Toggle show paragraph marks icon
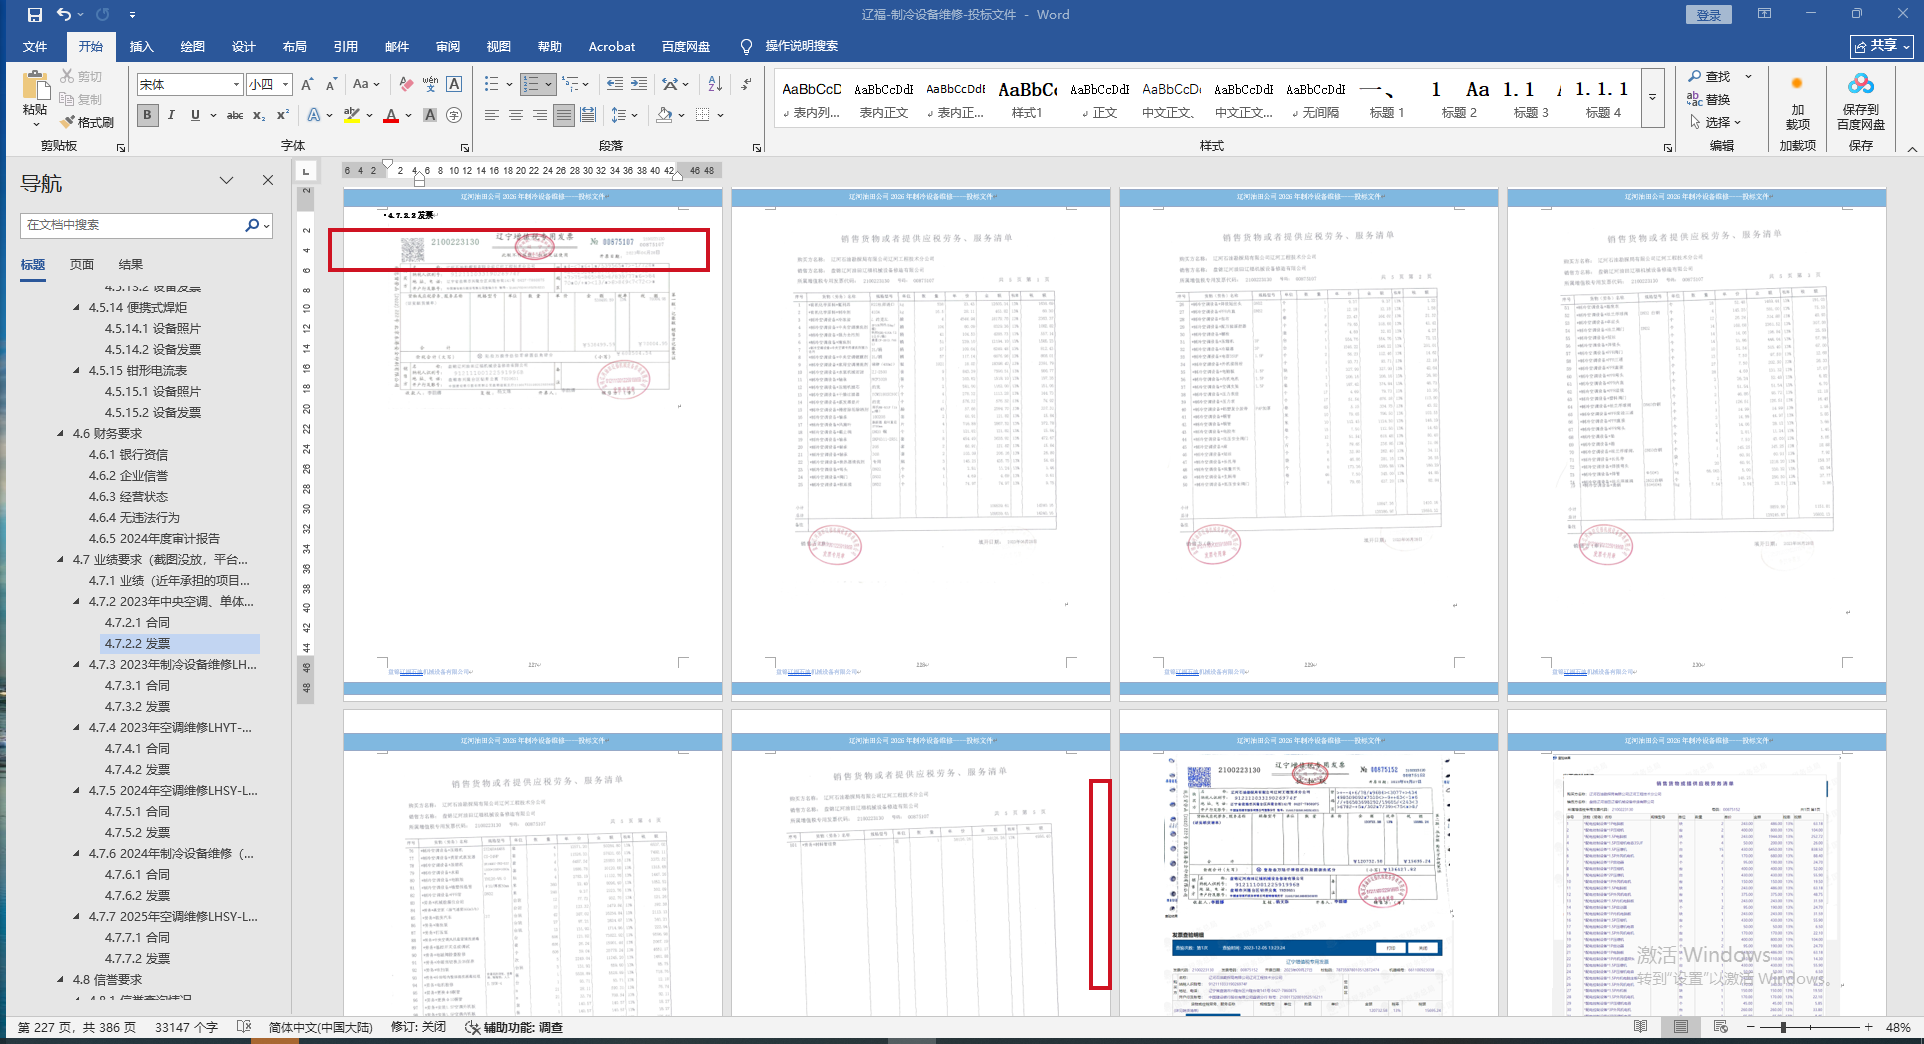Viewport: 1924px width, 1044px height. tap(746, 84)
